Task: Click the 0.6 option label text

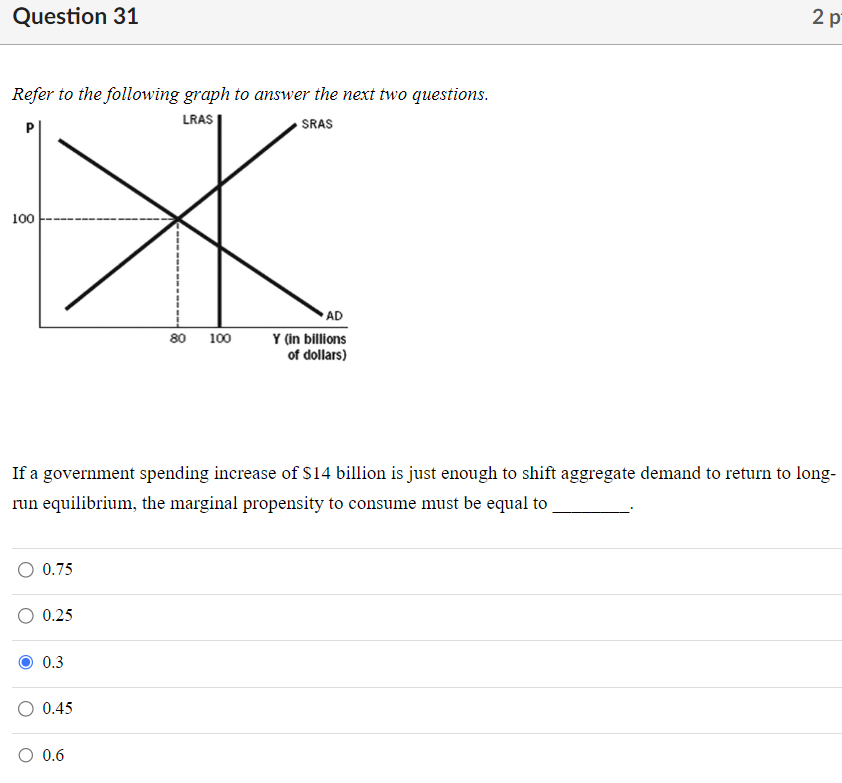Action: click(54, 755)
